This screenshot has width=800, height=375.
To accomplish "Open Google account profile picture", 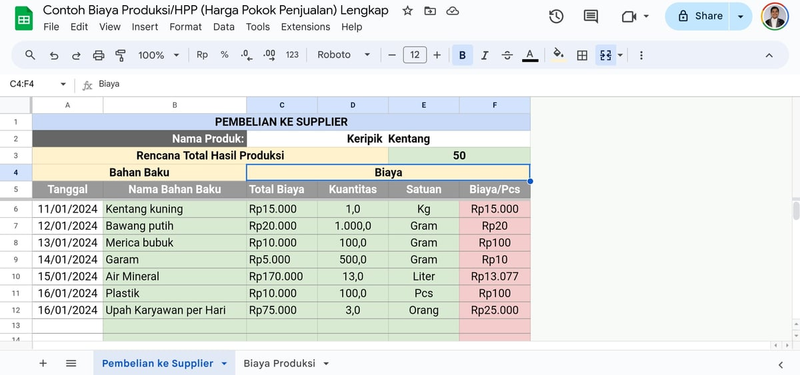I will [x=774, y=16].
